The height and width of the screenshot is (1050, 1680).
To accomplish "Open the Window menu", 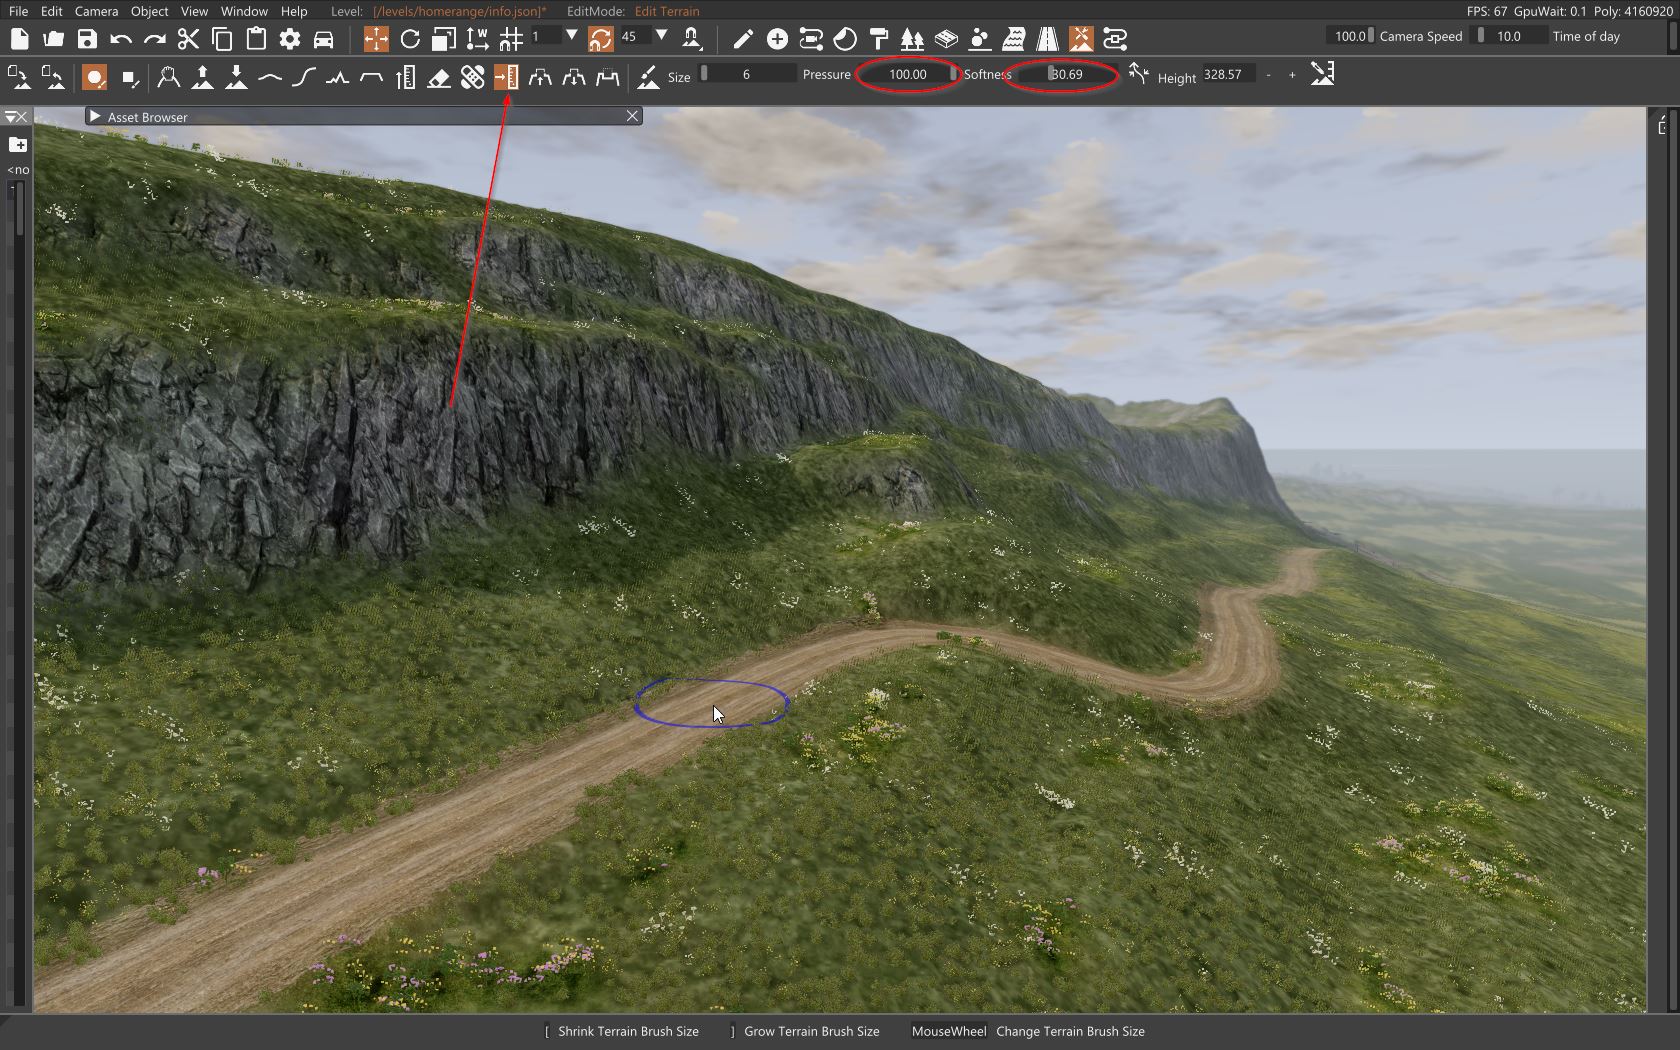I will click(x=244, y=11).
